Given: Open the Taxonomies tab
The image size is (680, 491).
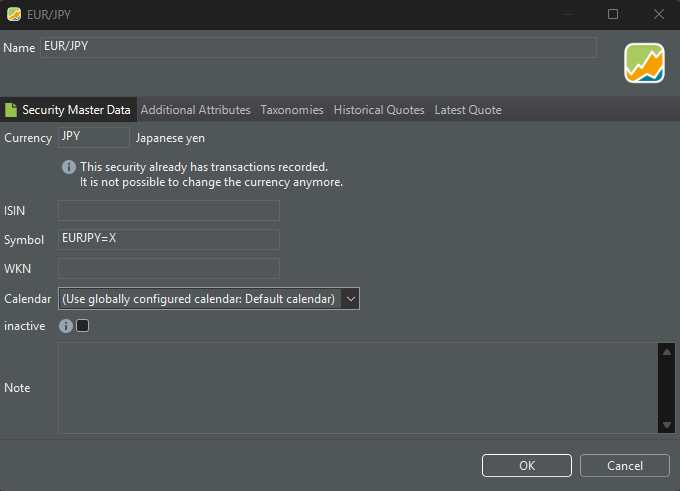Looking at the screenshot, I should pos(292,110).
